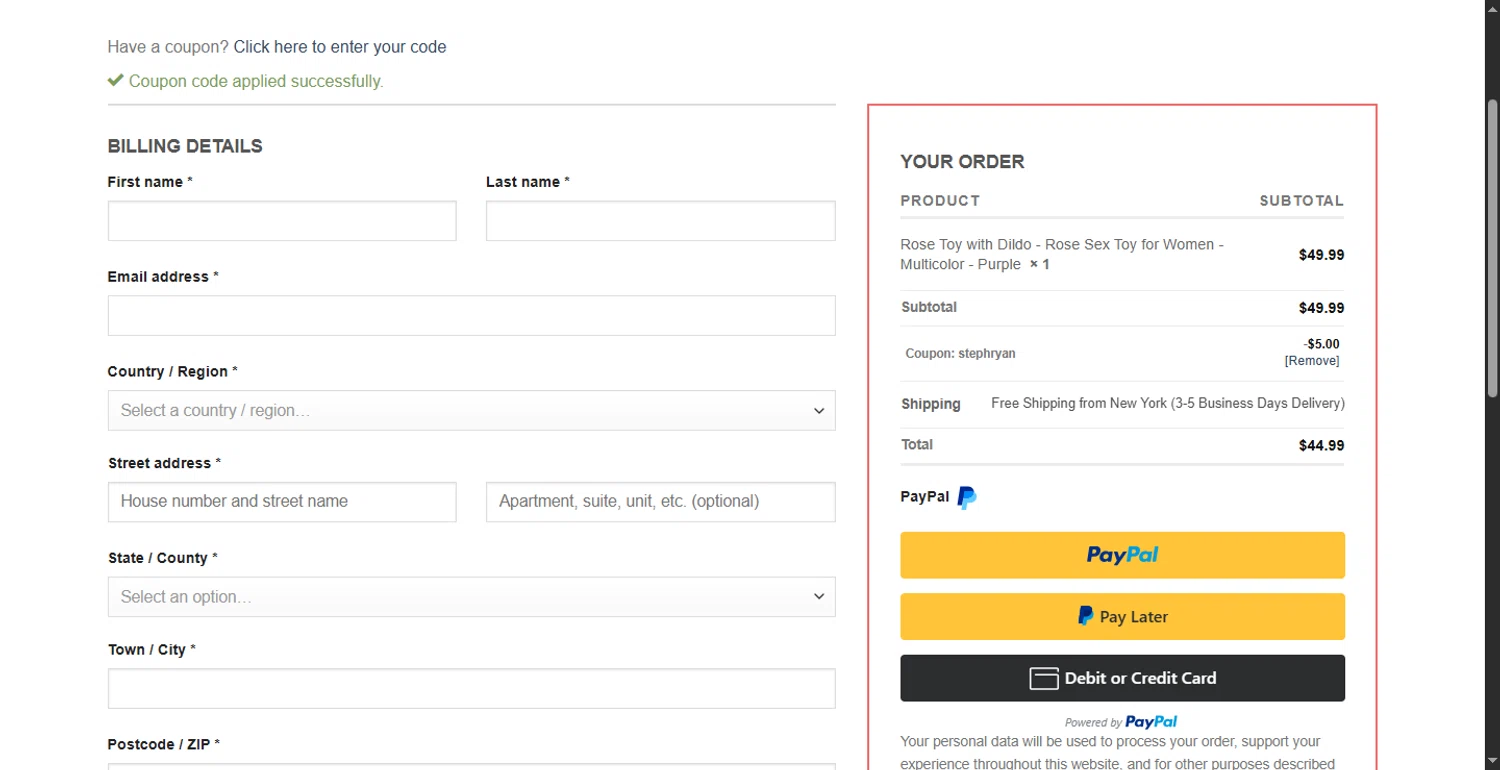Remove the stephryan coupon
The image size is (1500, 770).
[x=1311, y=361]
